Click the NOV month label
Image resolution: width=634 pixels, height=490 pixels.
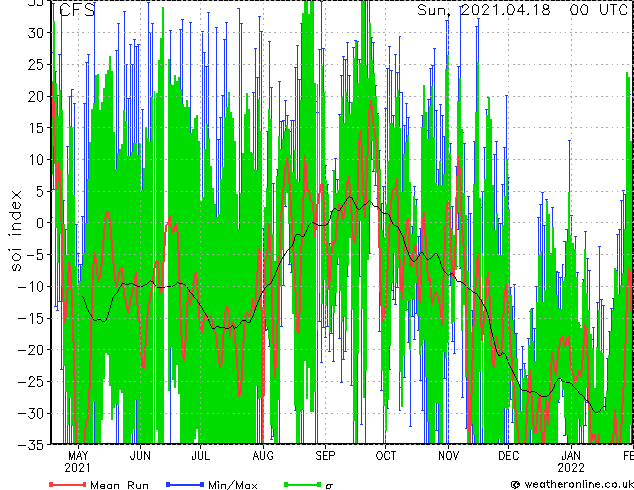tap(448, 456)
